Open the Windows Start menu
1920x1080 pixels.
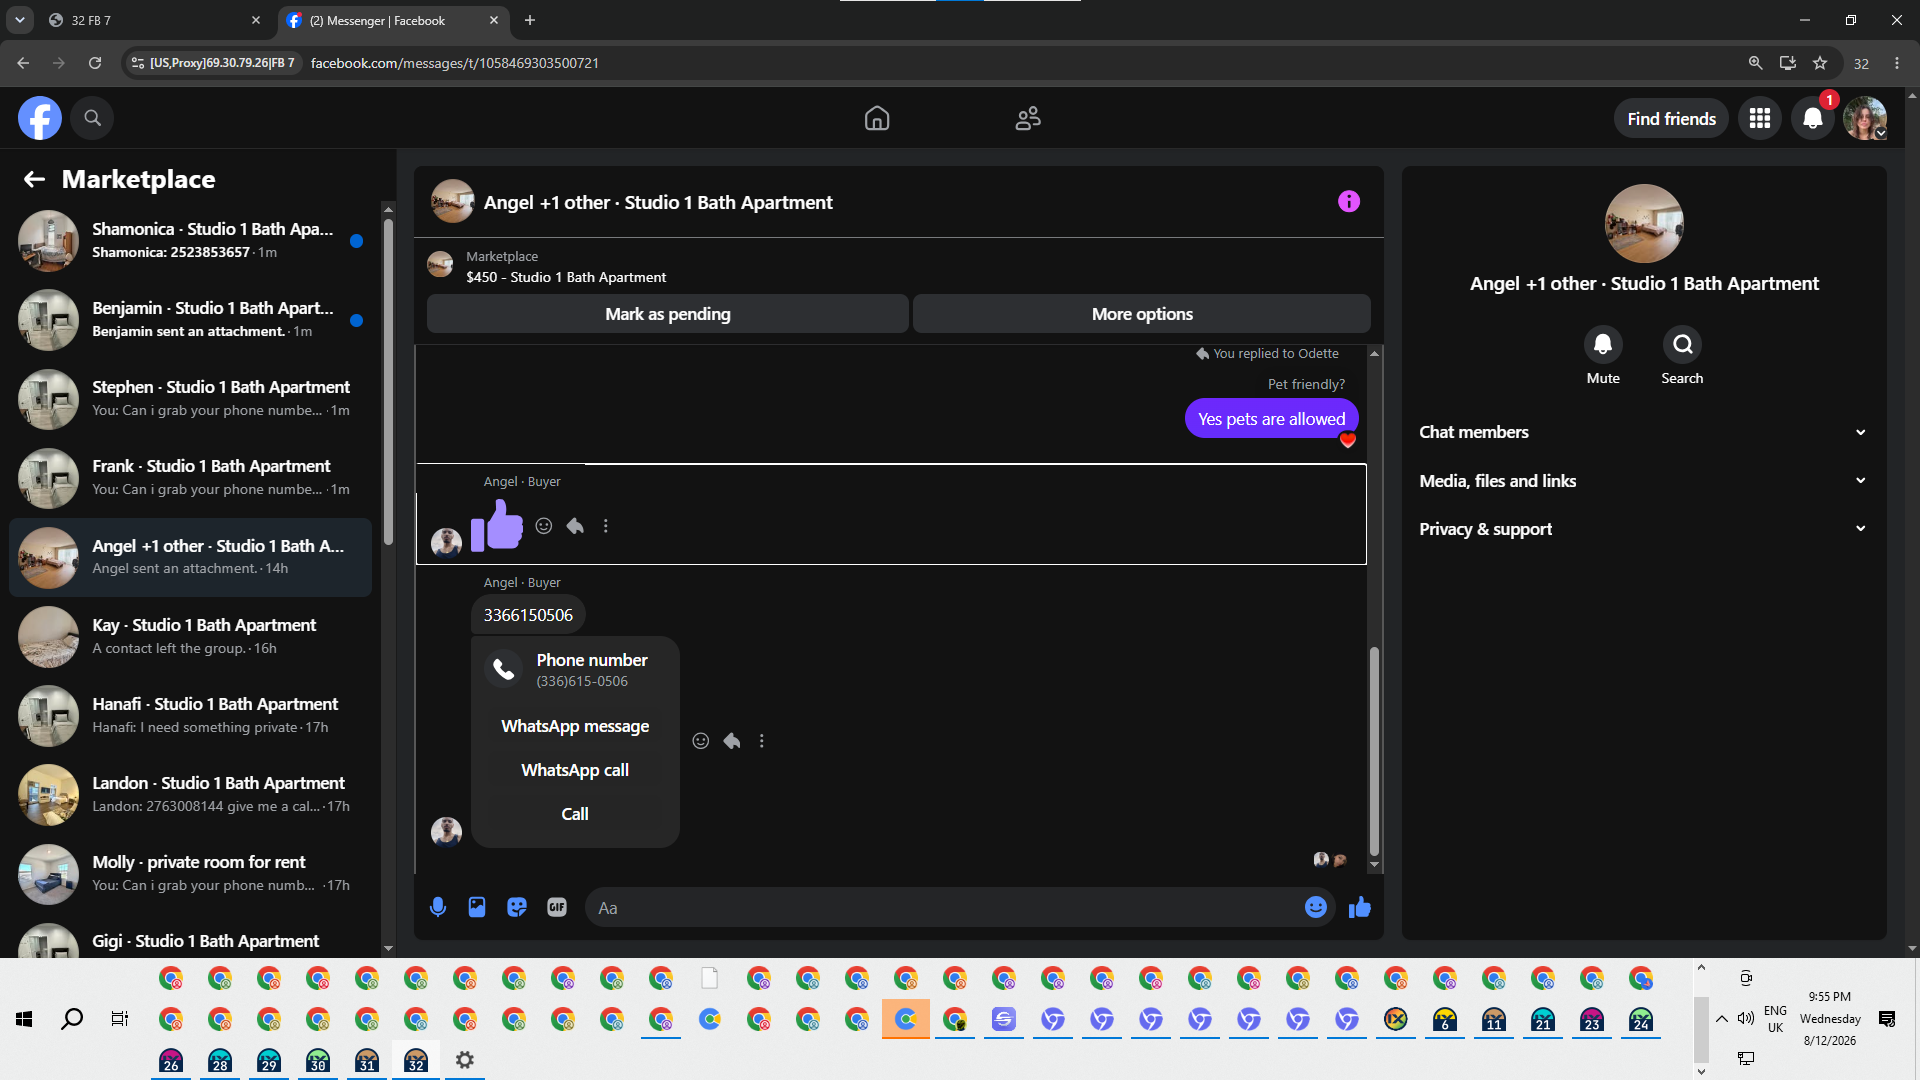pyautogui.click(x=24, y=1019)
